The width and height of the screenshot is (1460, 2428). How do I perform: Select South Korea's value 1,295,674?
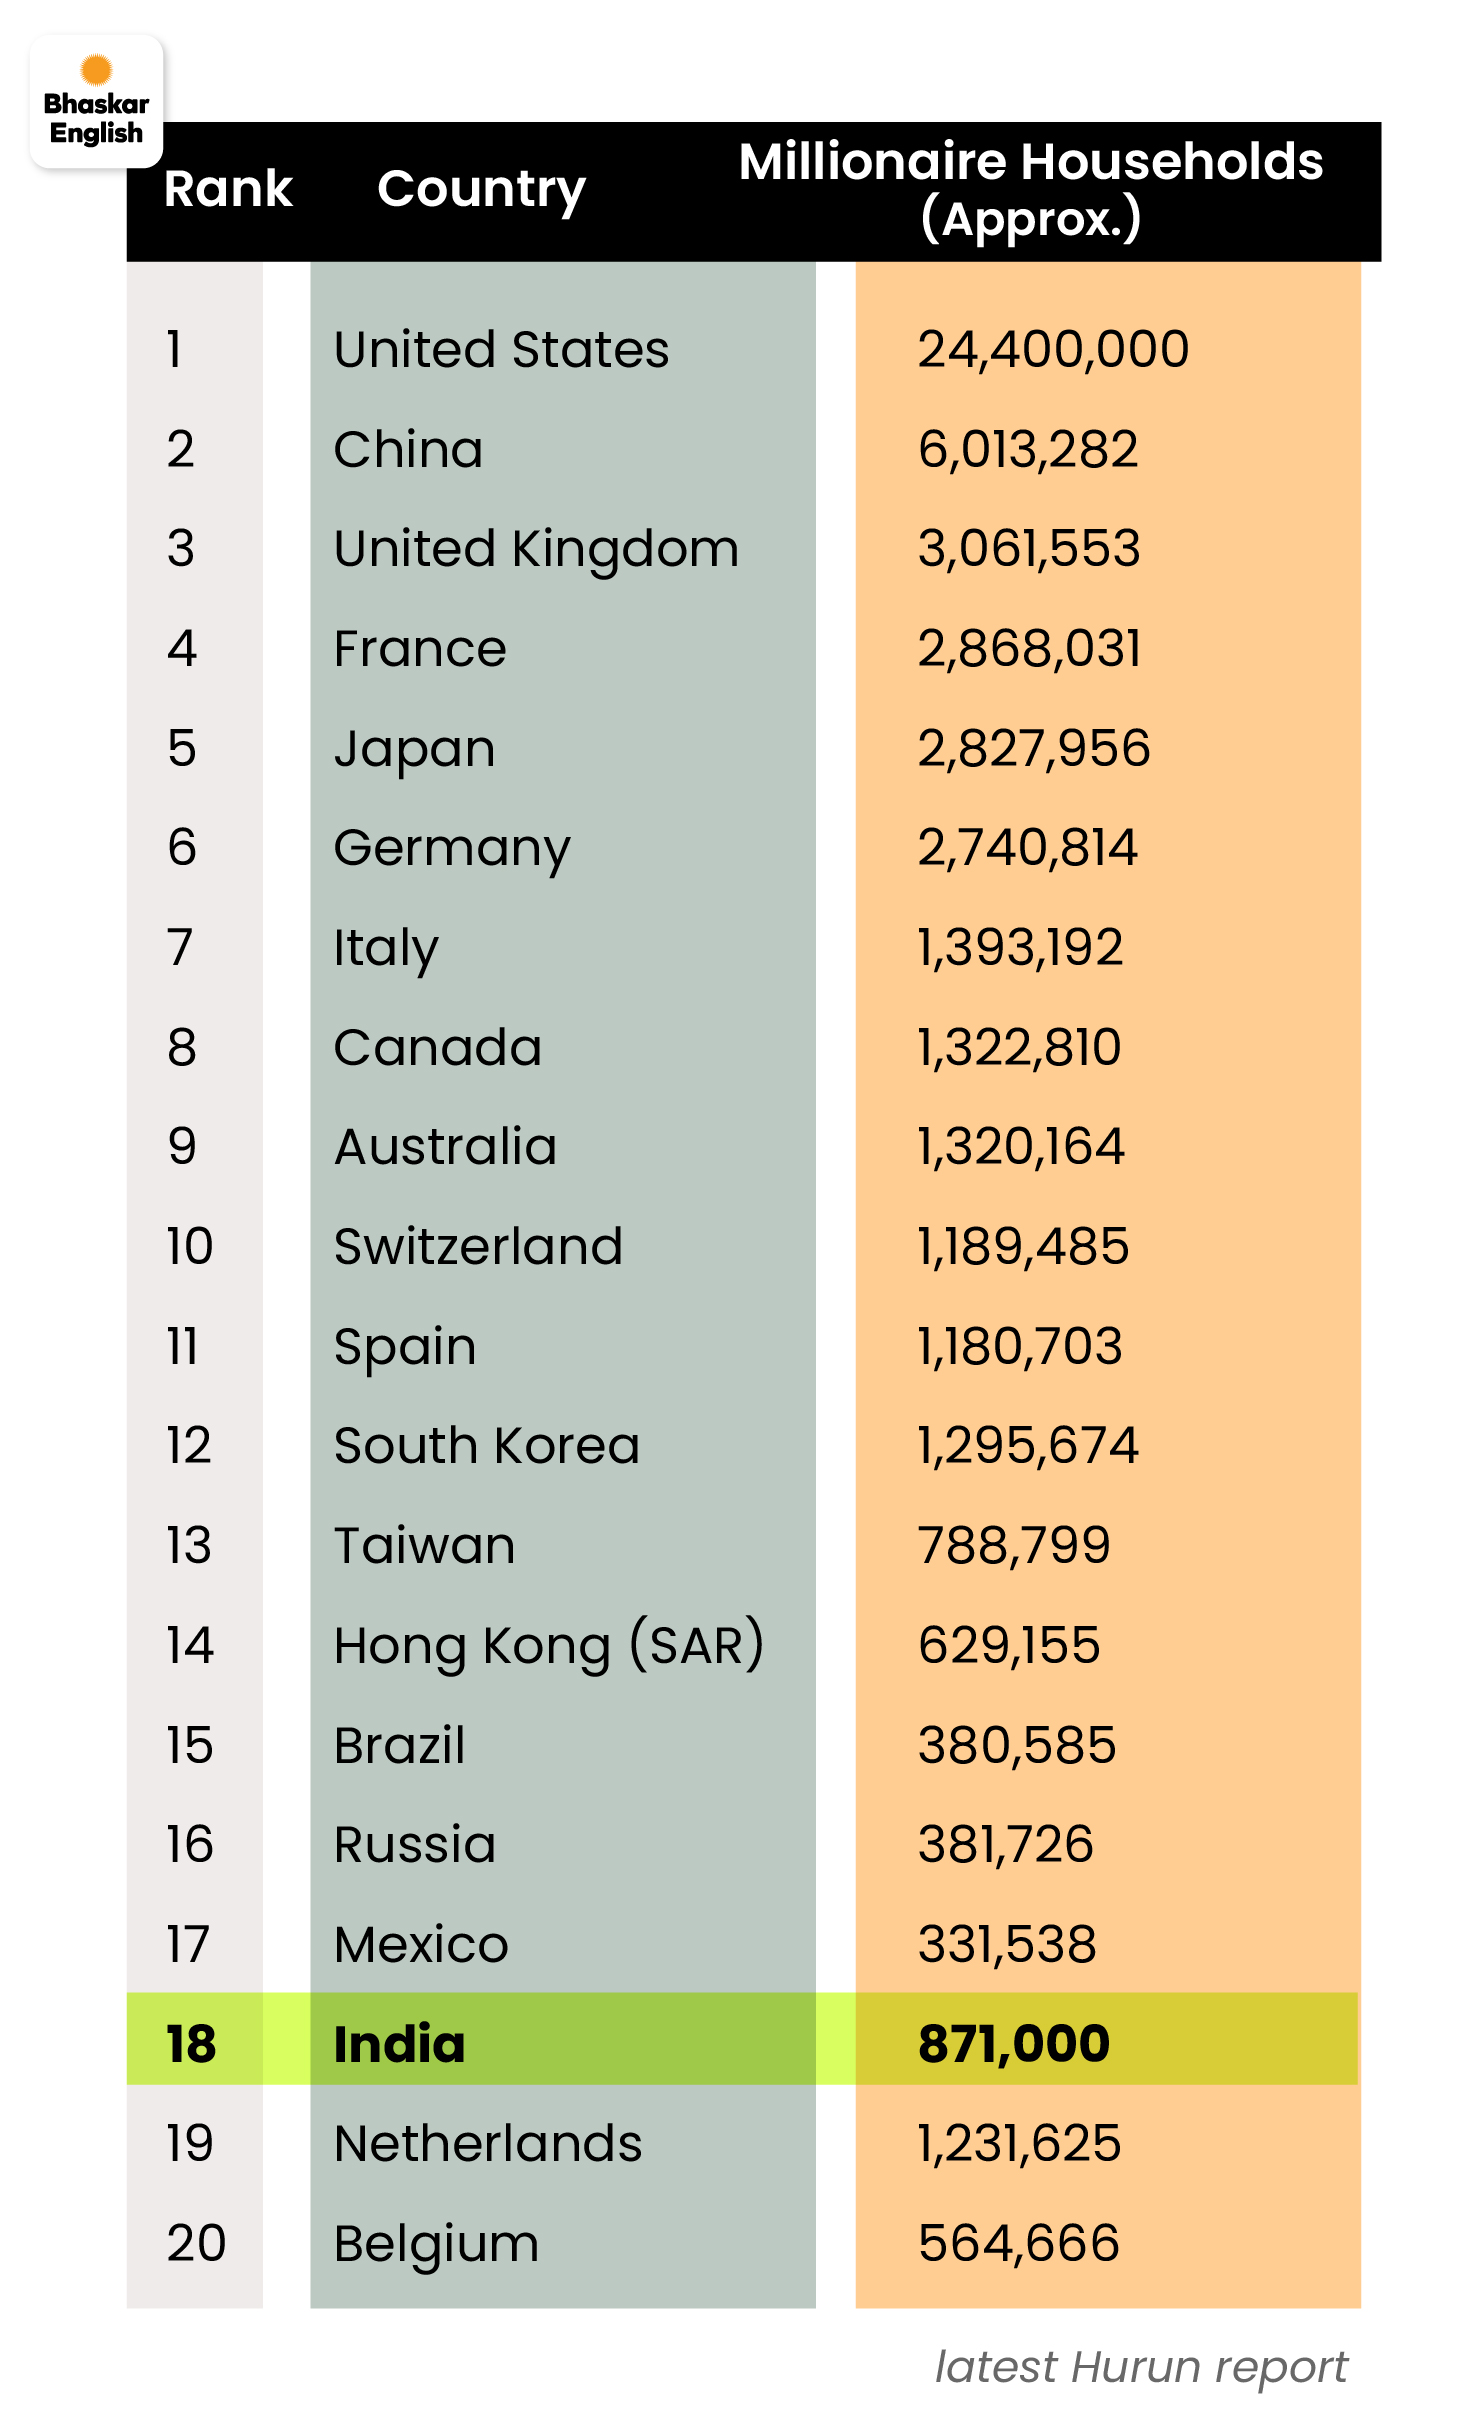[1028, 1446]
